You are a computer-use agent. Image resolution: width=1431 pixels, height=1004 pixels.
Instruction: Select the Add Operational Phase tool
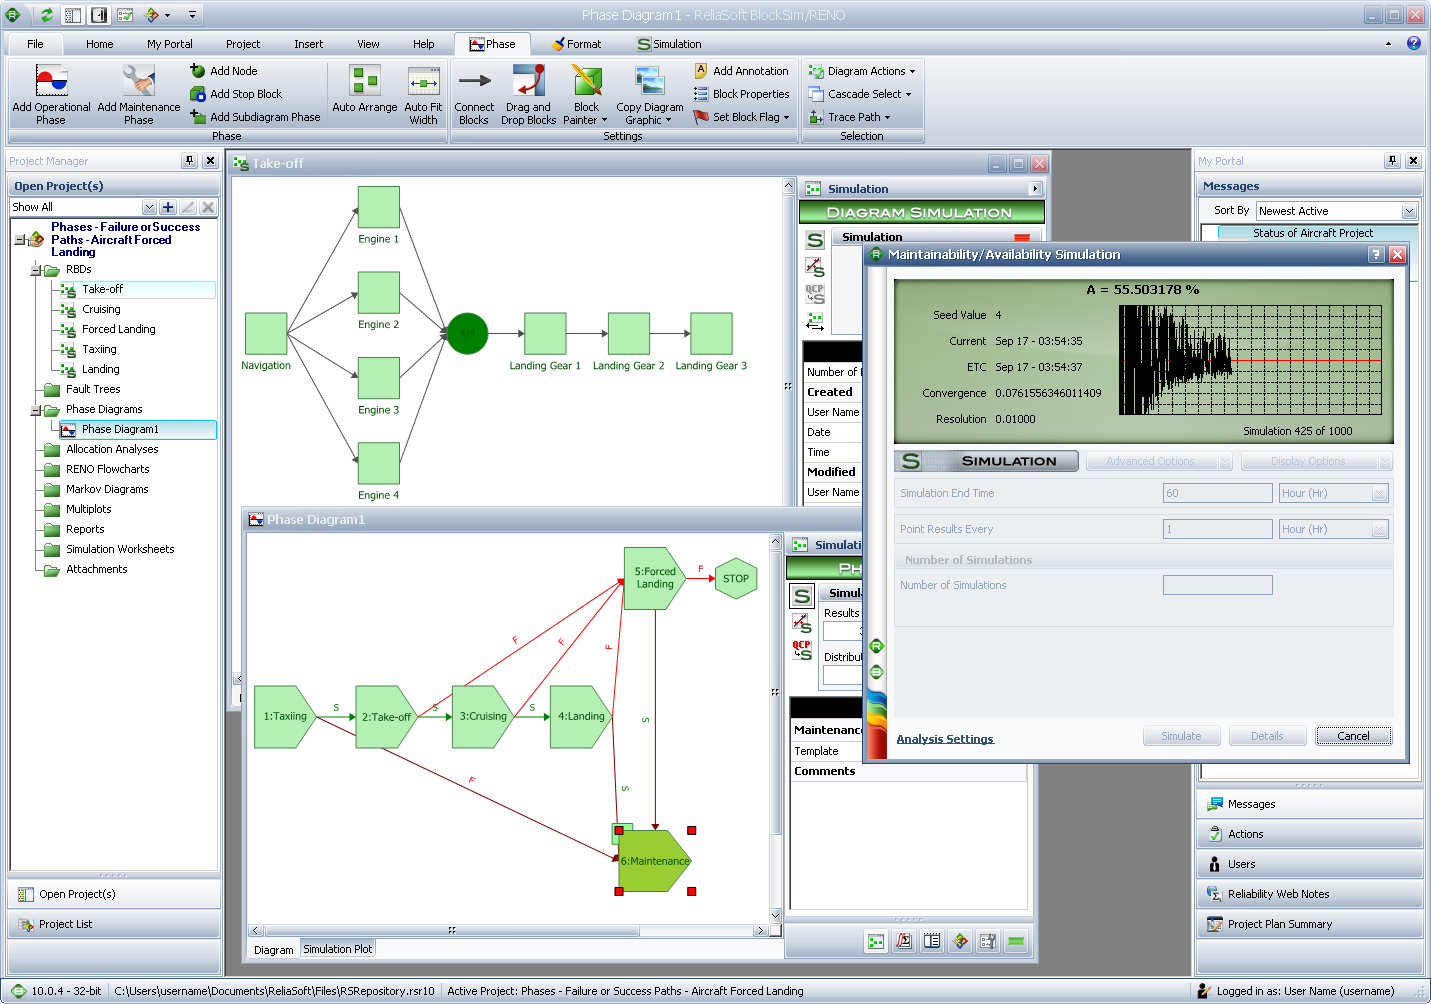tap(50, 94)
